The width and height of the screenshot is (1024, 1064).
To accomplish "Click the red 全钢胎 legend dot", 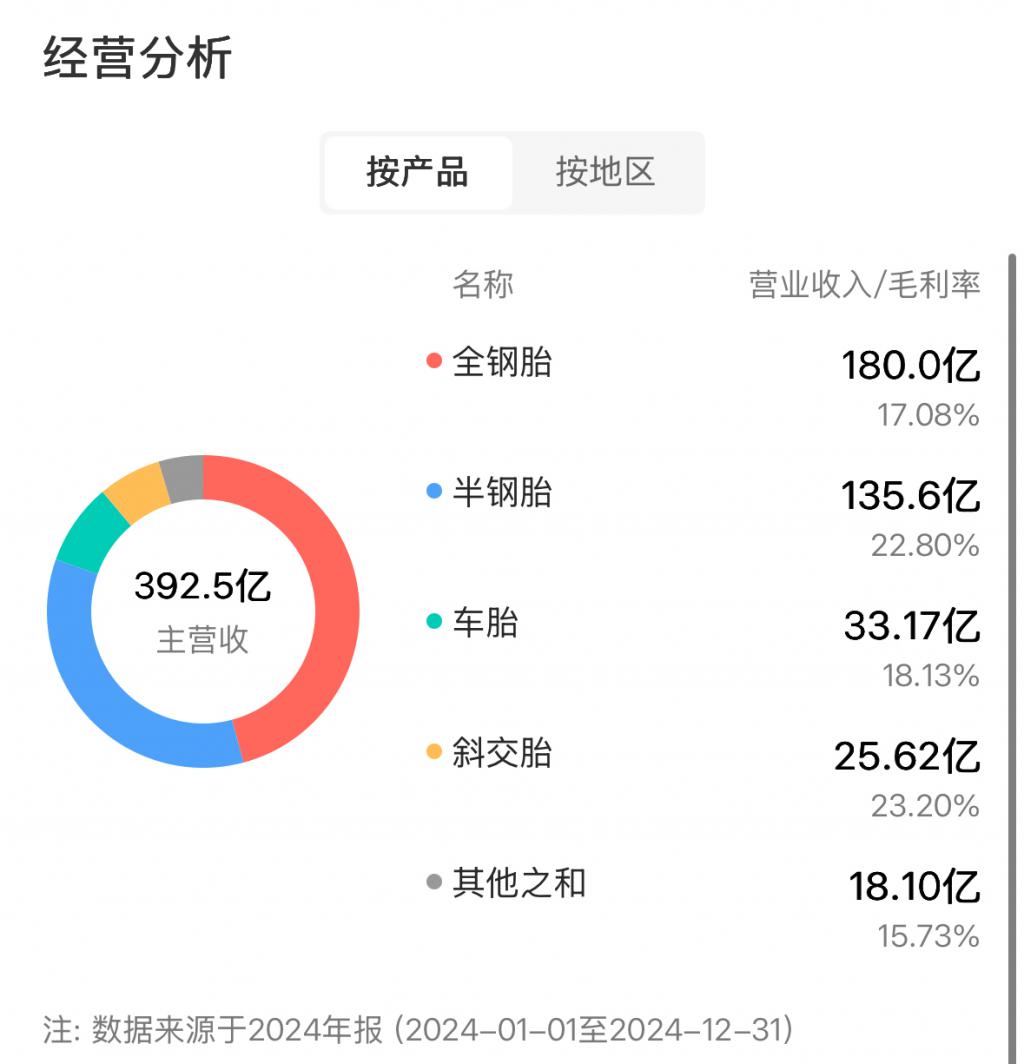I will click(x=434, y=361).
